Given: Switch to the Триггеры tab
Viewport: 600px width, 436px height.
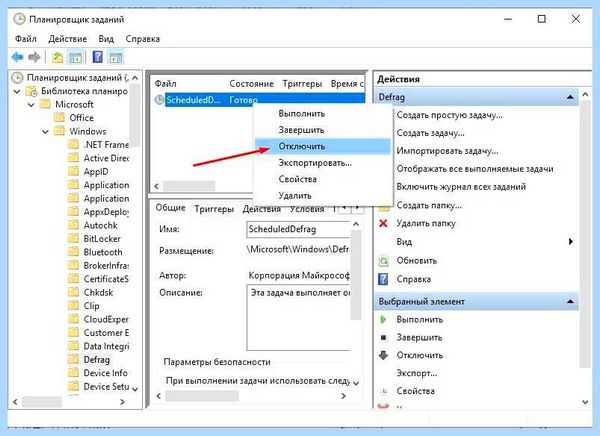Looking at the screenshot, I should (x=214, y=209).
